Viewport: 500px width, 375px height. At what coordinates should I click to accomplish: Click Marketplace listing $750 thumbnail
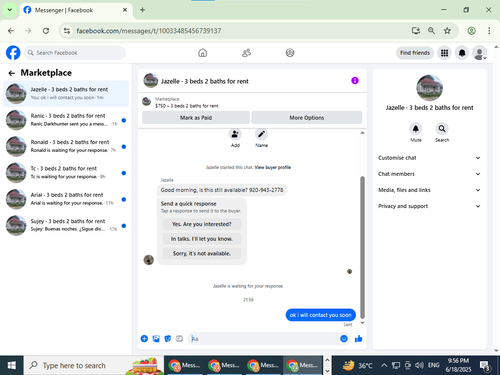[147, 101]
